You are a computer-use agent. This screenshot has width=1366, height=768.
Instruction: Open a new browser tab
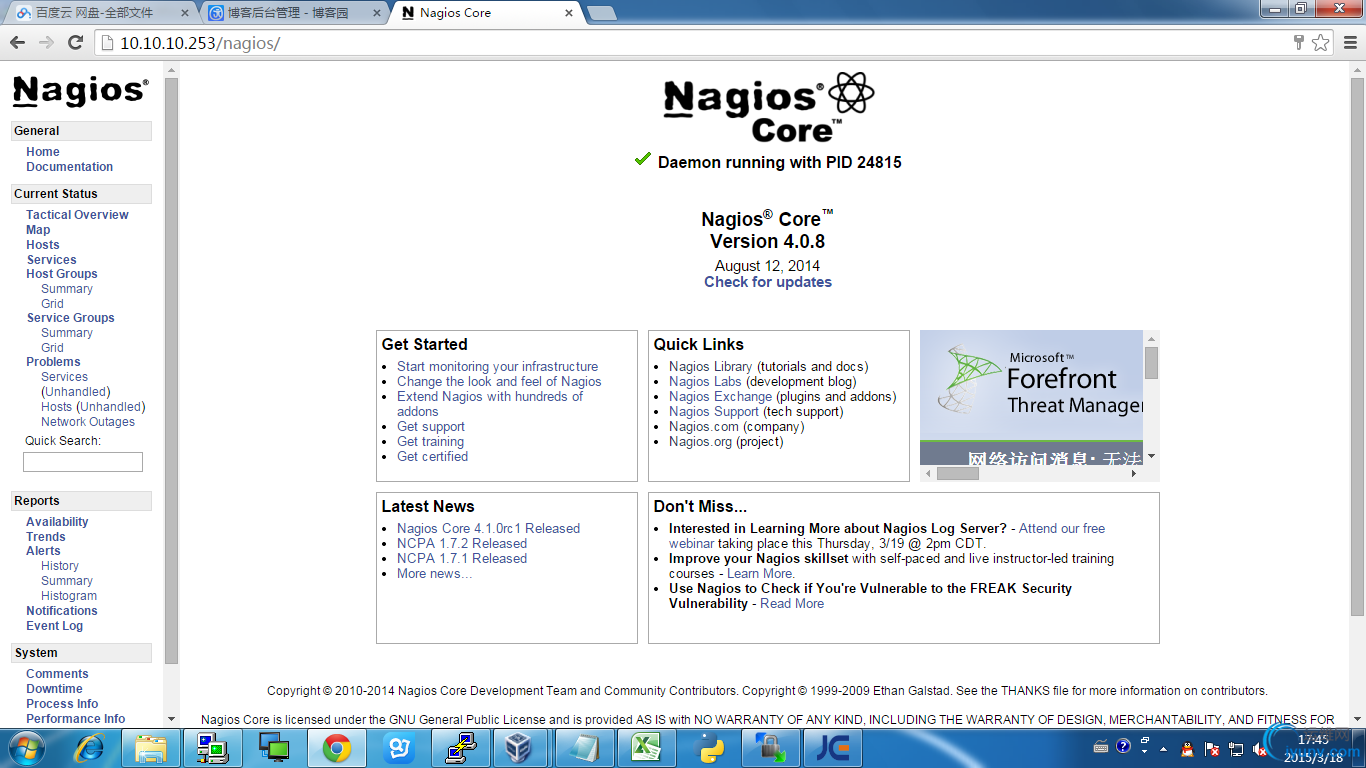coord(601,13)
